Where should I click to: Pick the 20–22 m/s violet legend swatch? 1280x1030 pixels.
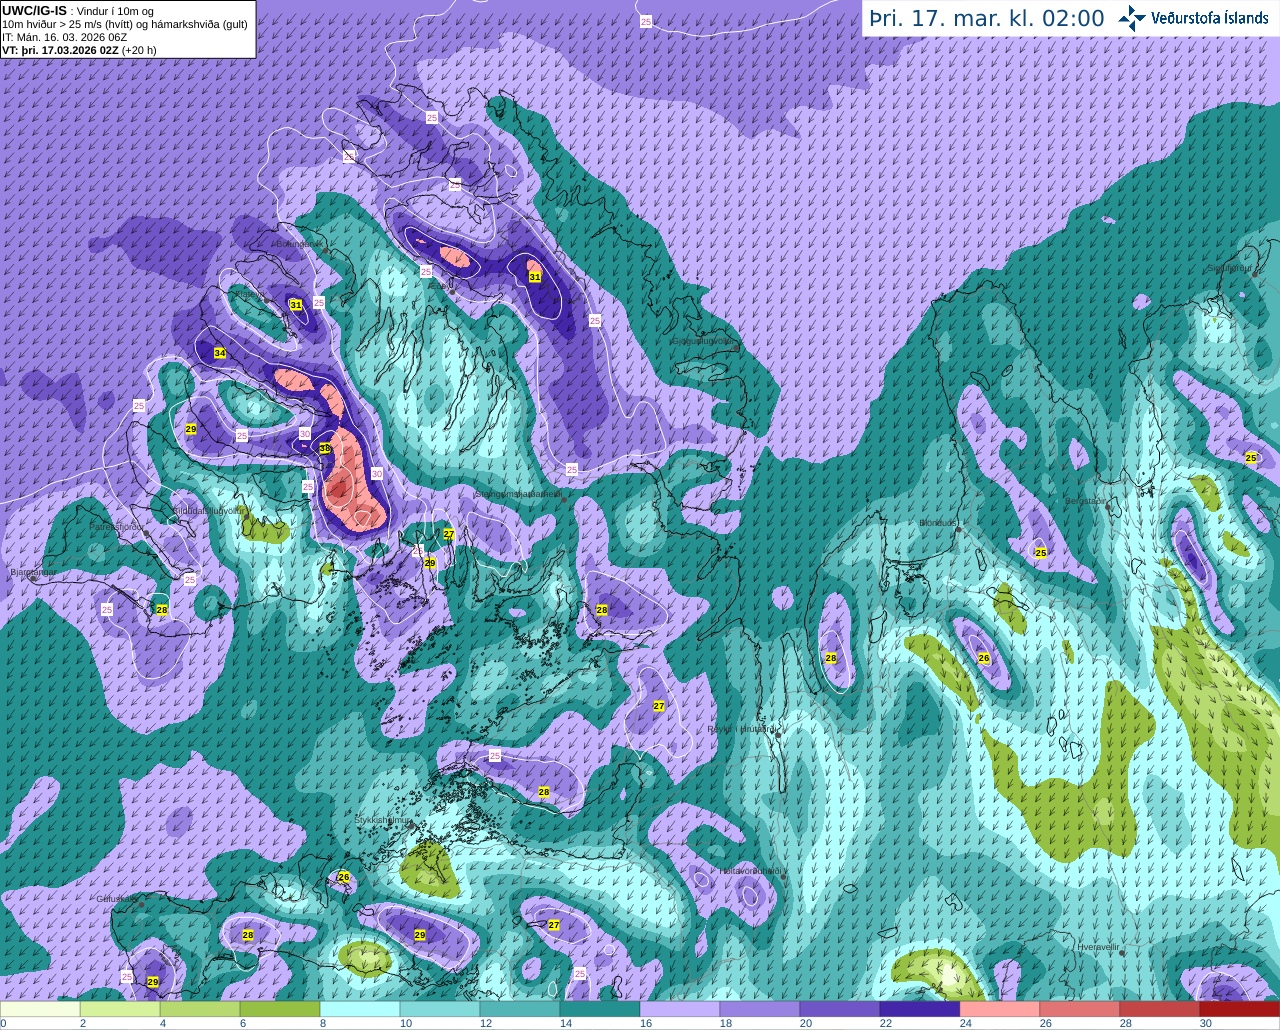click(840, 1009)
